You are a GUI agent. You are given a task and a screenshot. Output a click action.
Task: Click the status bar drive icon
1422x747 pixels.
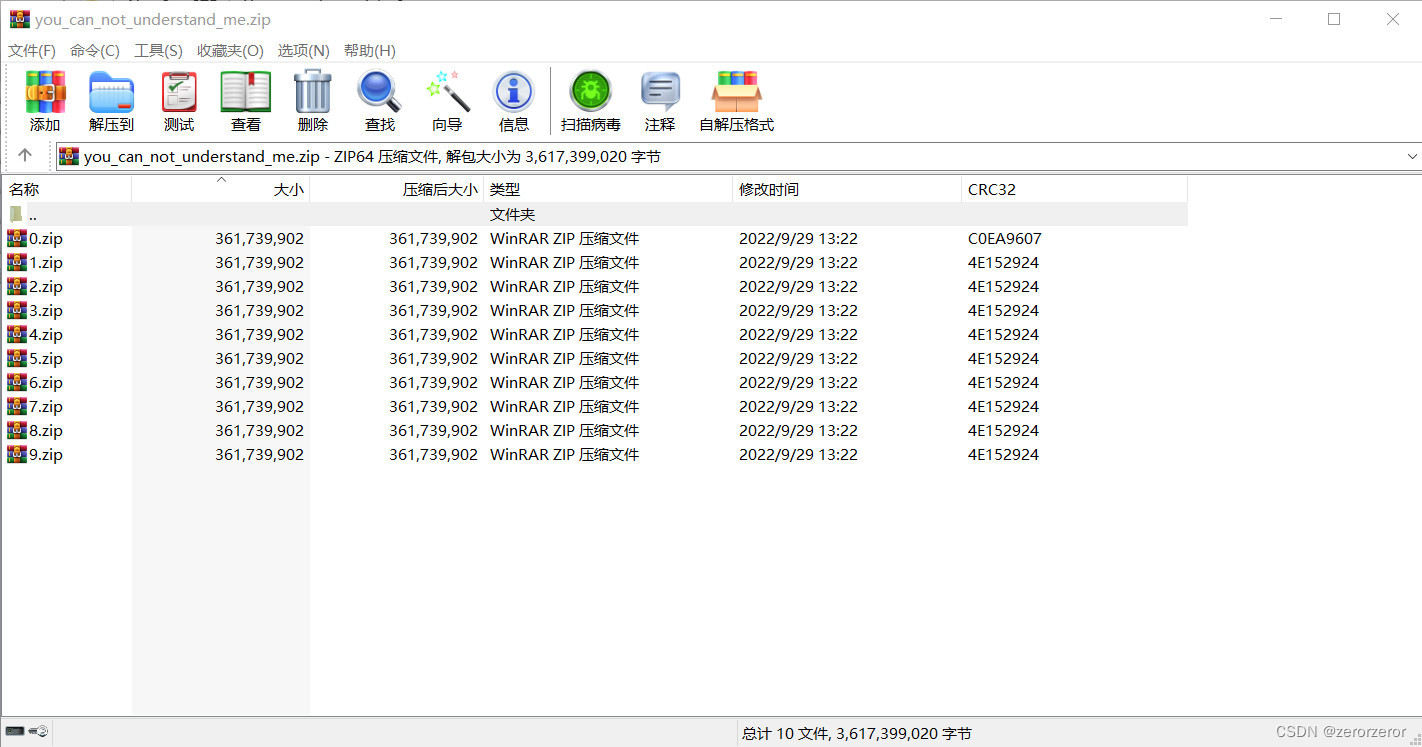(16, 732)
